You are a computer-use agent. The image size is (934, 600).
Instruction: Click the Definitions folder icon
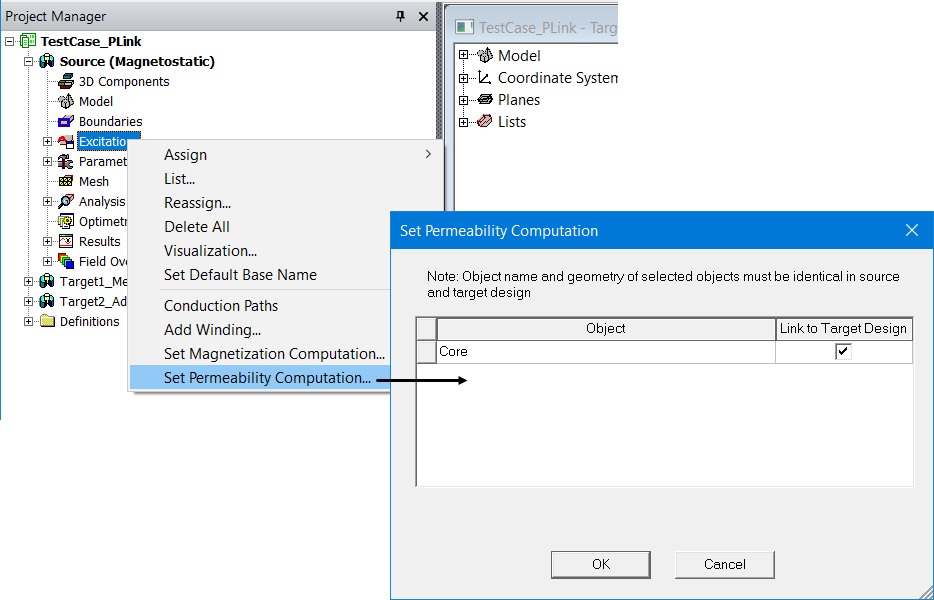(x=47, y=322)
